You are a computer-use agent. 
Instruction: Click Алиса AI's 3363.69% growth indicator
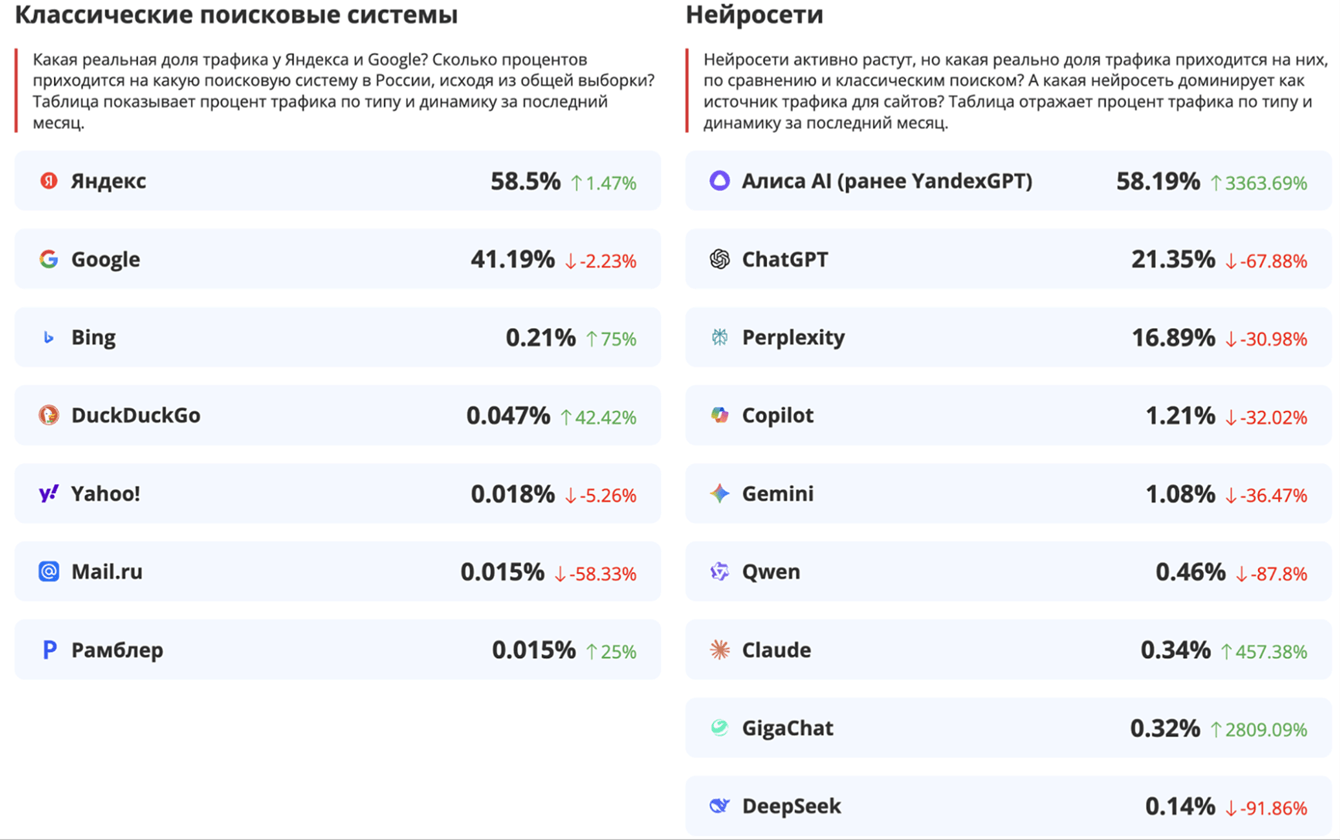tap(1258, 183)
